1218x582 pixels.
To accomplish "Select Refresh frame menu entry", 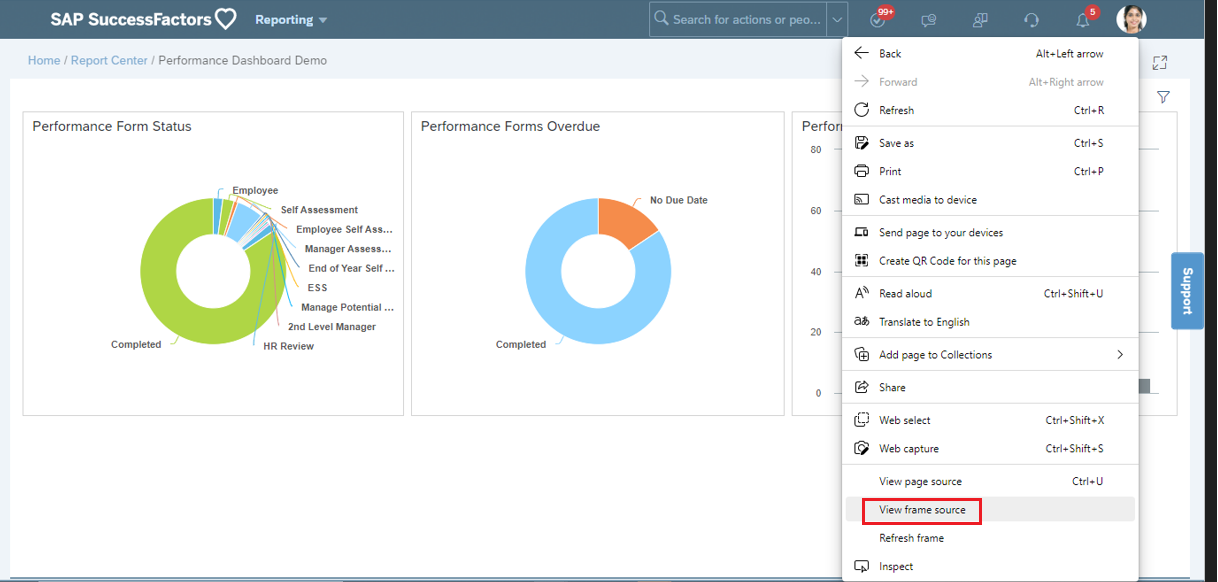I will [991, 538].
